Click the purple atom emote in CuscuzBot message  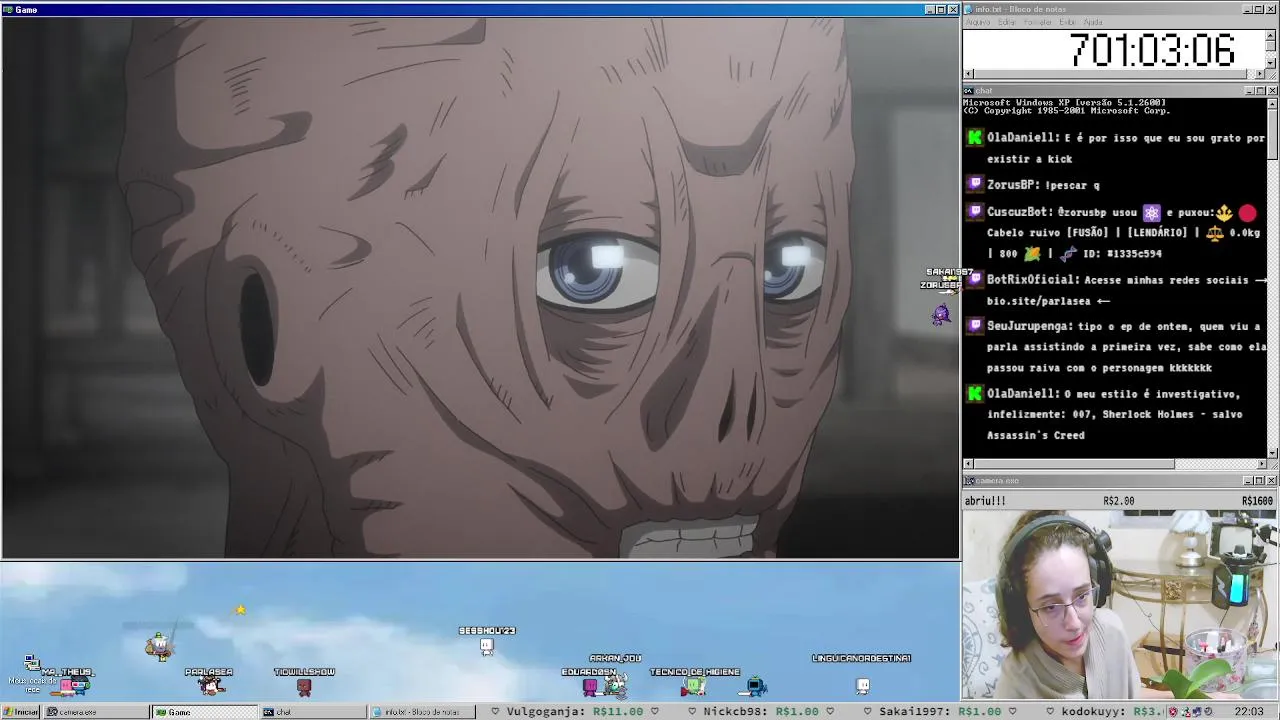tap(1152, 213)
